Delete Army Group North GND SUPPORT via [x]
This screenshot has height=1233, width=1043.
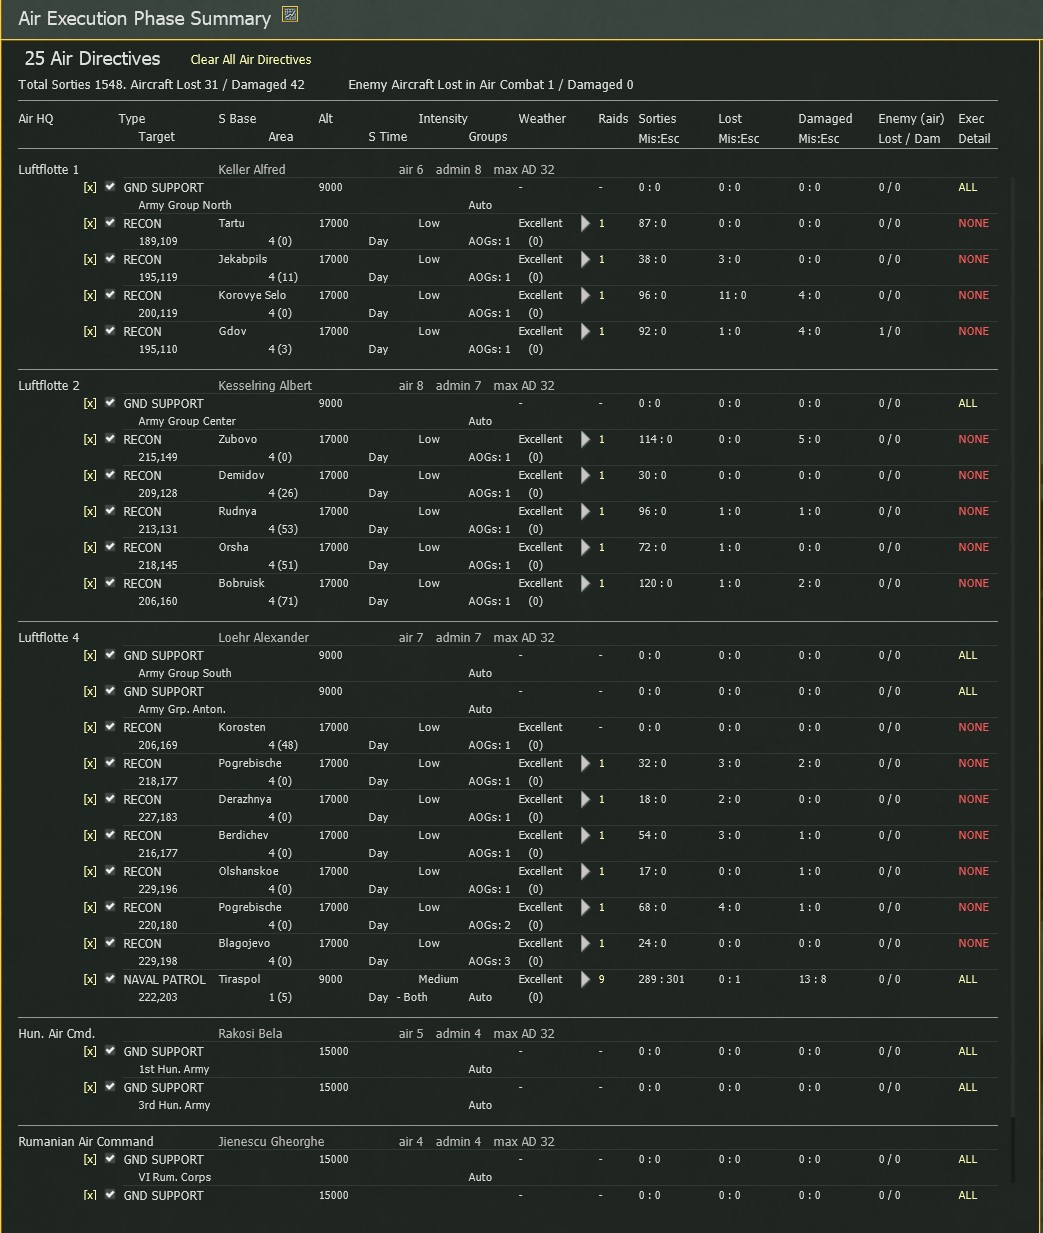coord(90,188)
